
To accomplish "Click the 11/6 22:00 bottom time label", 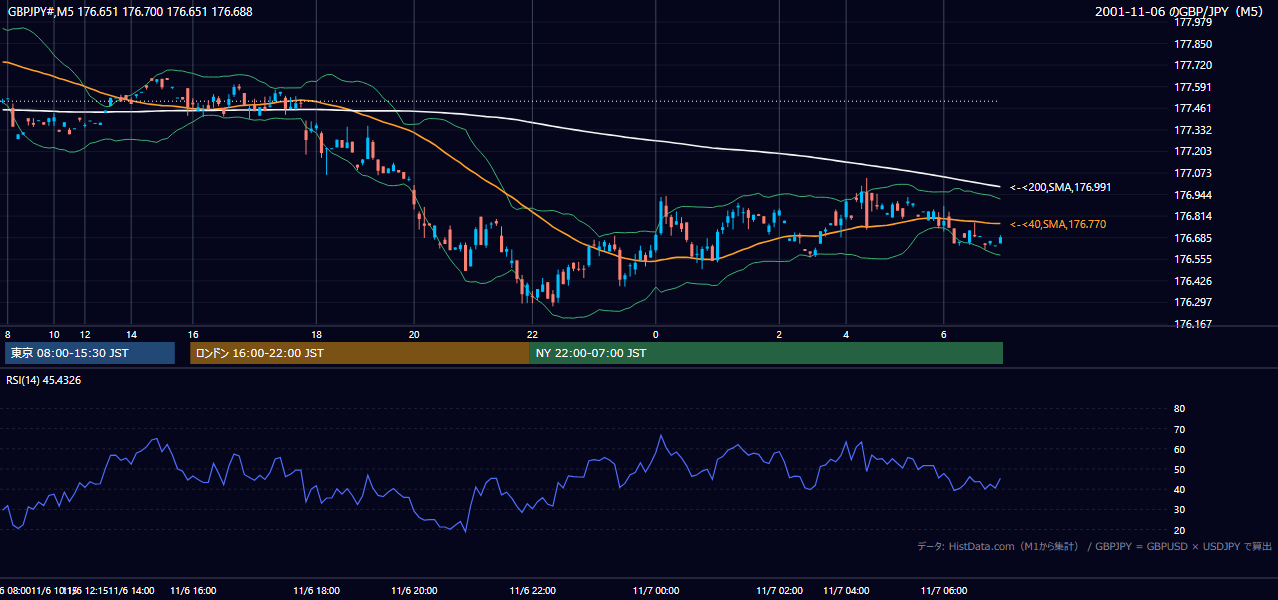I will click(x=533, y=591).
